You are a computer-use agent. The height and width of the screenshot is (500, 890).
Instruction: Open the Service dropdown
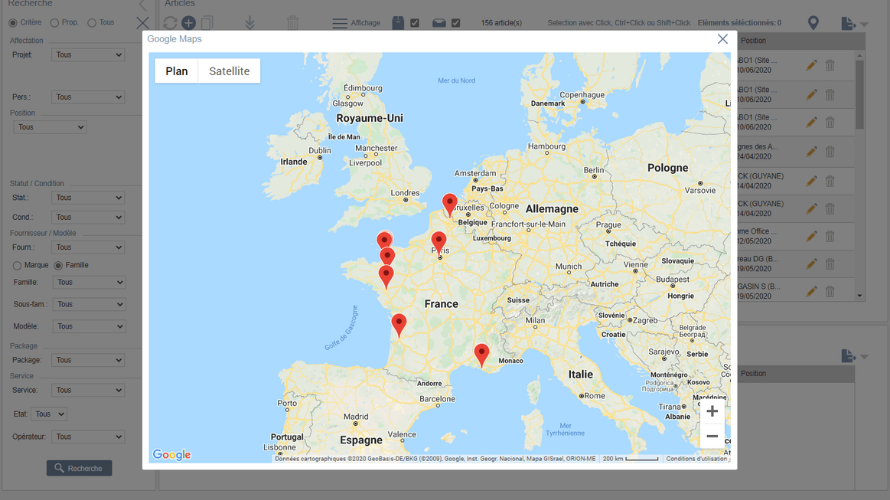pyautogui.click(x=88, y=390)
